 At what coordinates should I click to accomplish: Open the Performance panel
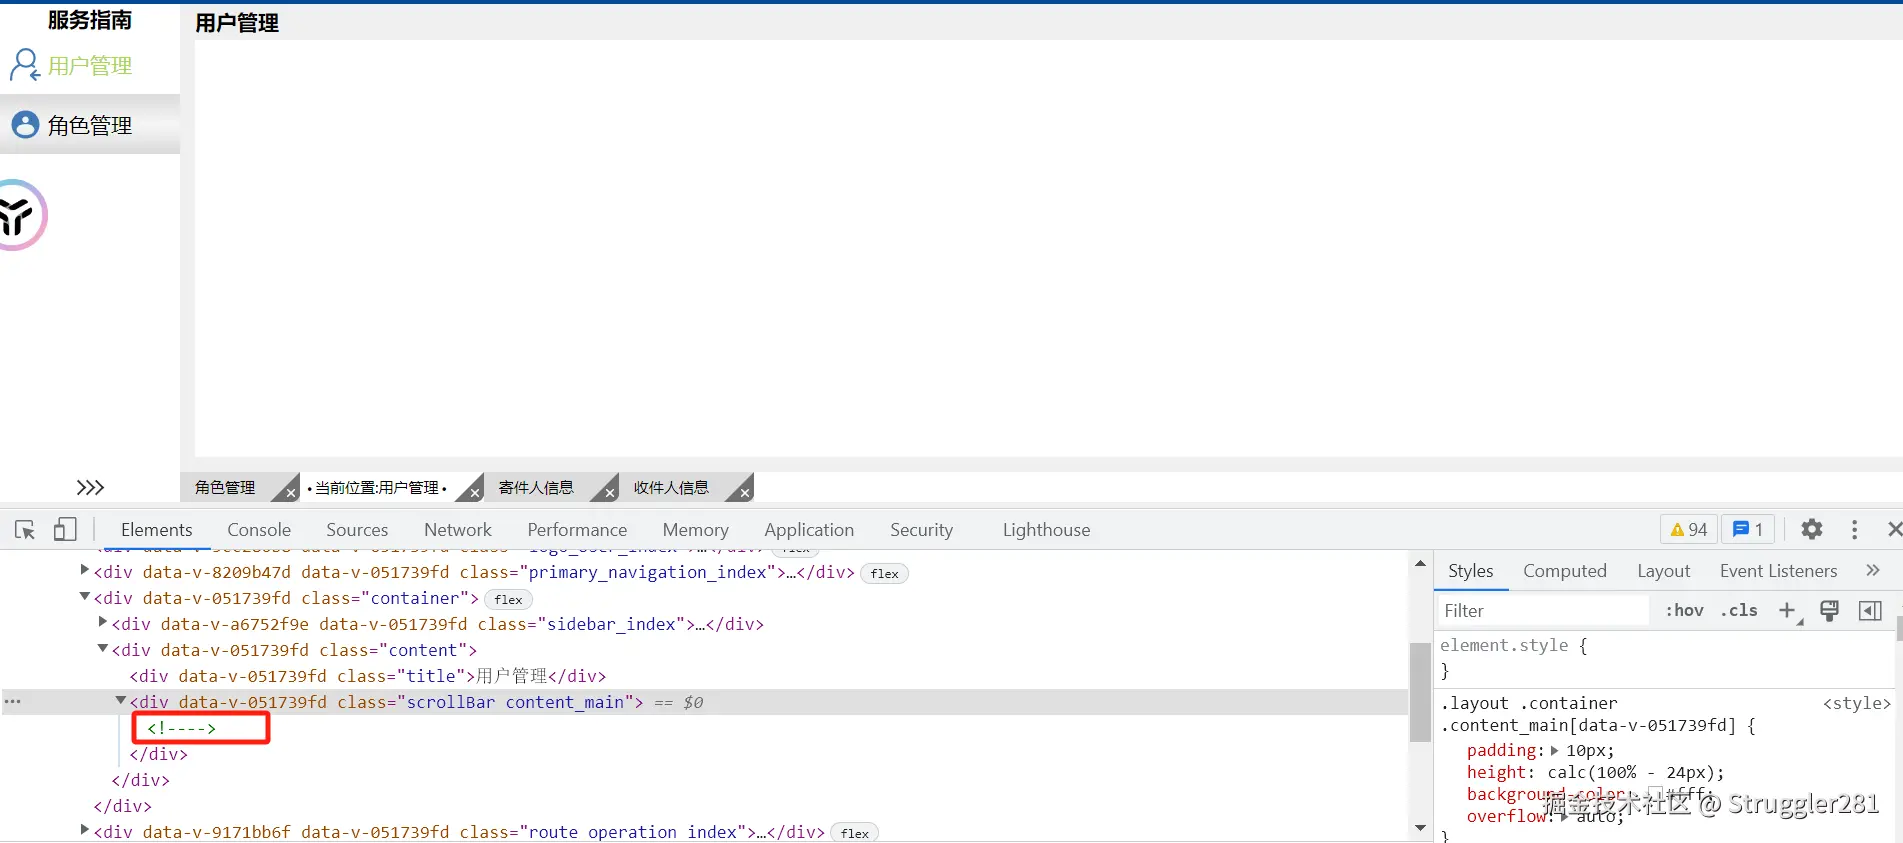click(577, 530)
